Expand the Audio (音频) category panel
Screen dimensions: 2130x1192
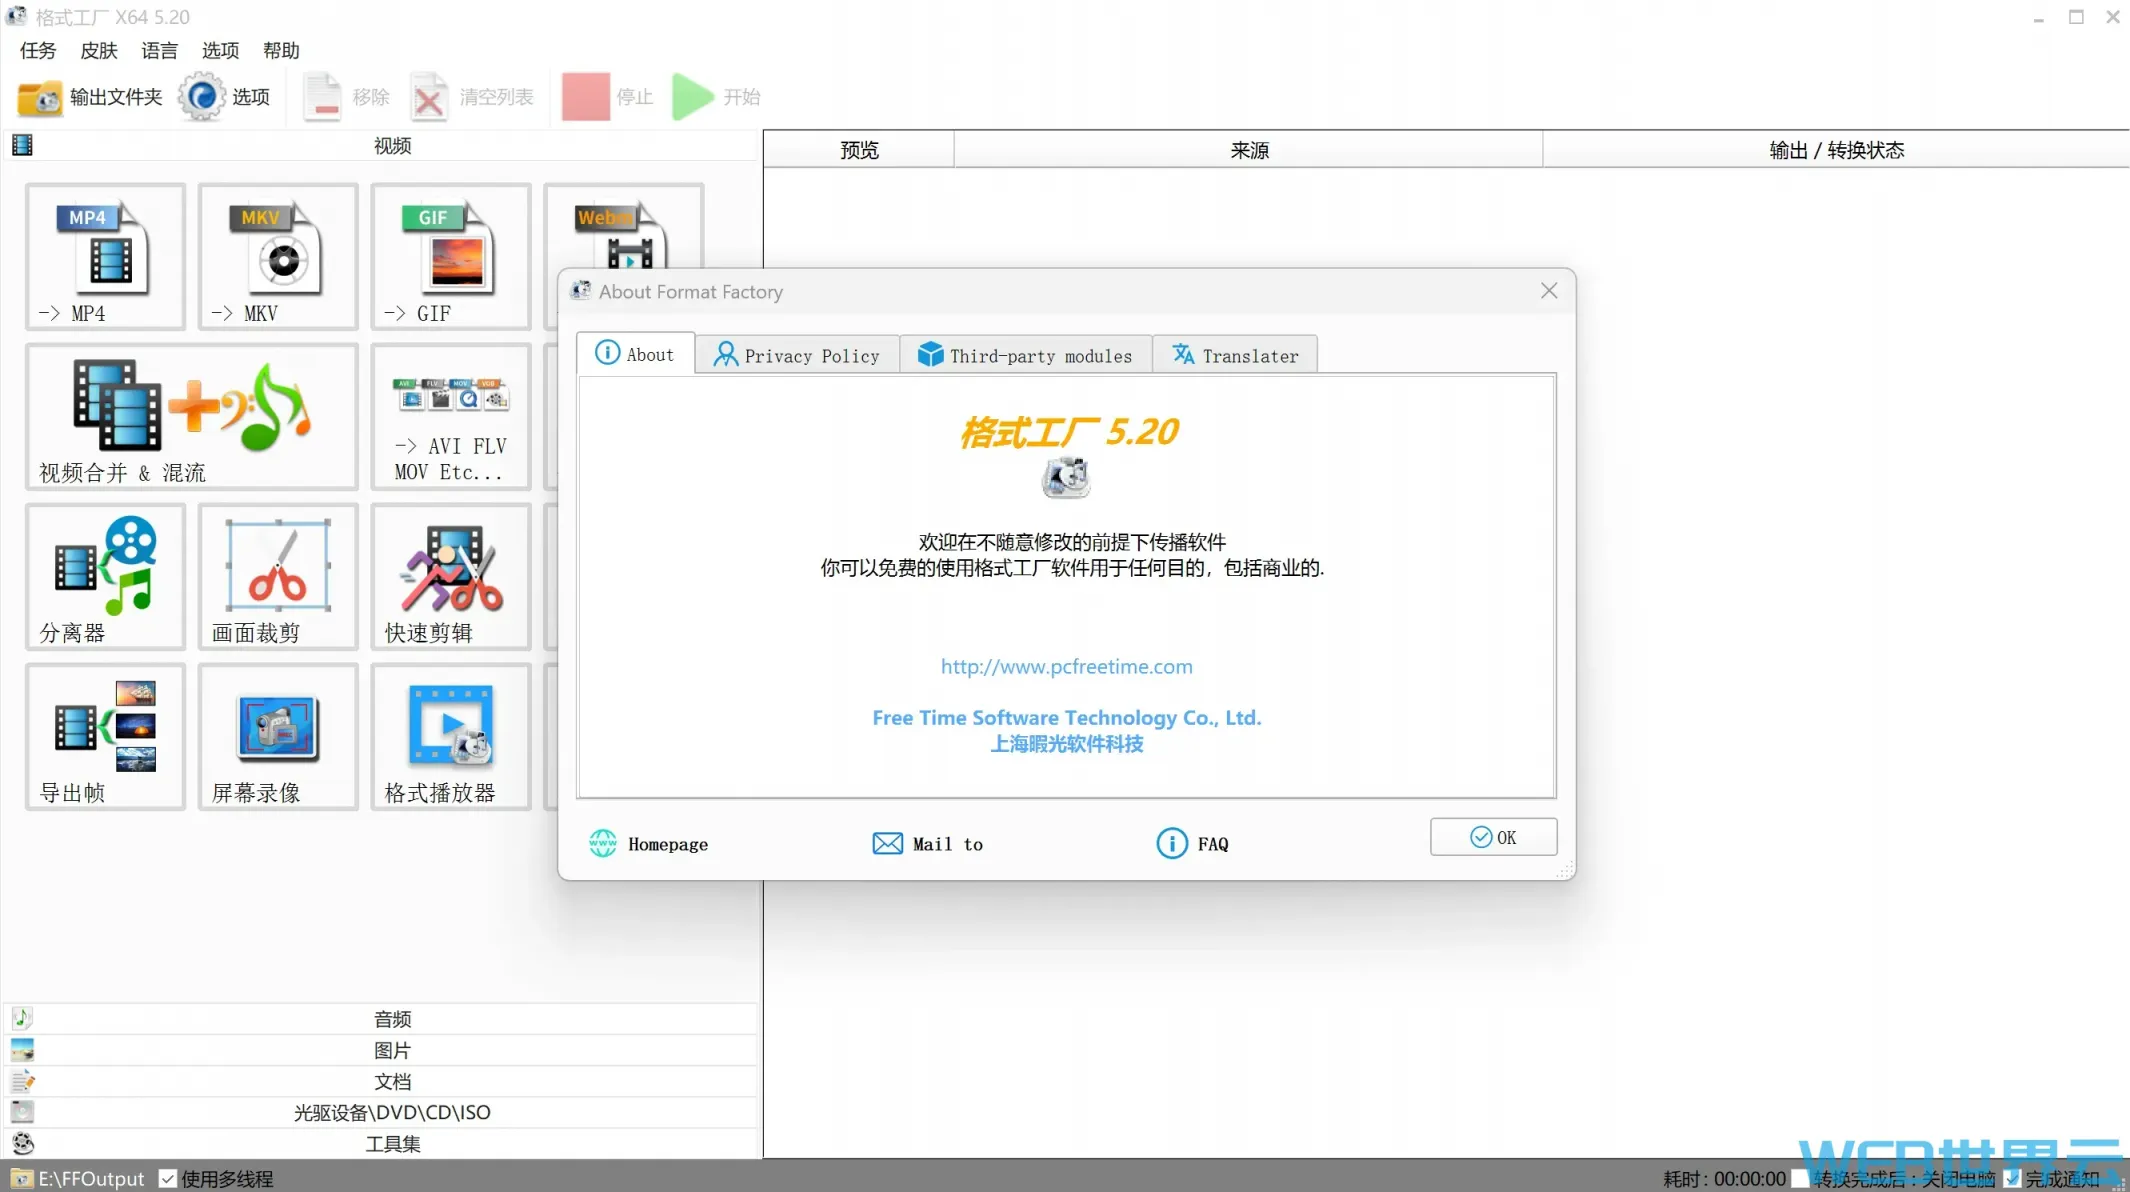[x=381, y=1019]
